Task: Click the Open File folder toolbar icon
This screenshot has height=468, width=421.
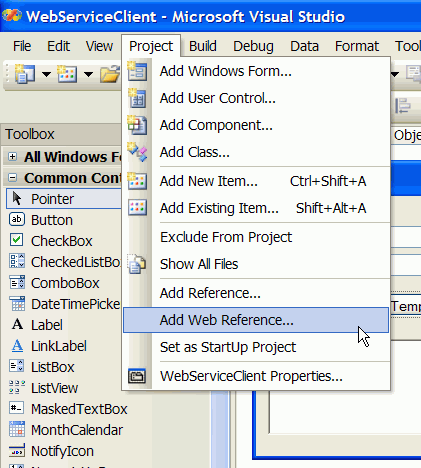Action: tap(110, 74)
